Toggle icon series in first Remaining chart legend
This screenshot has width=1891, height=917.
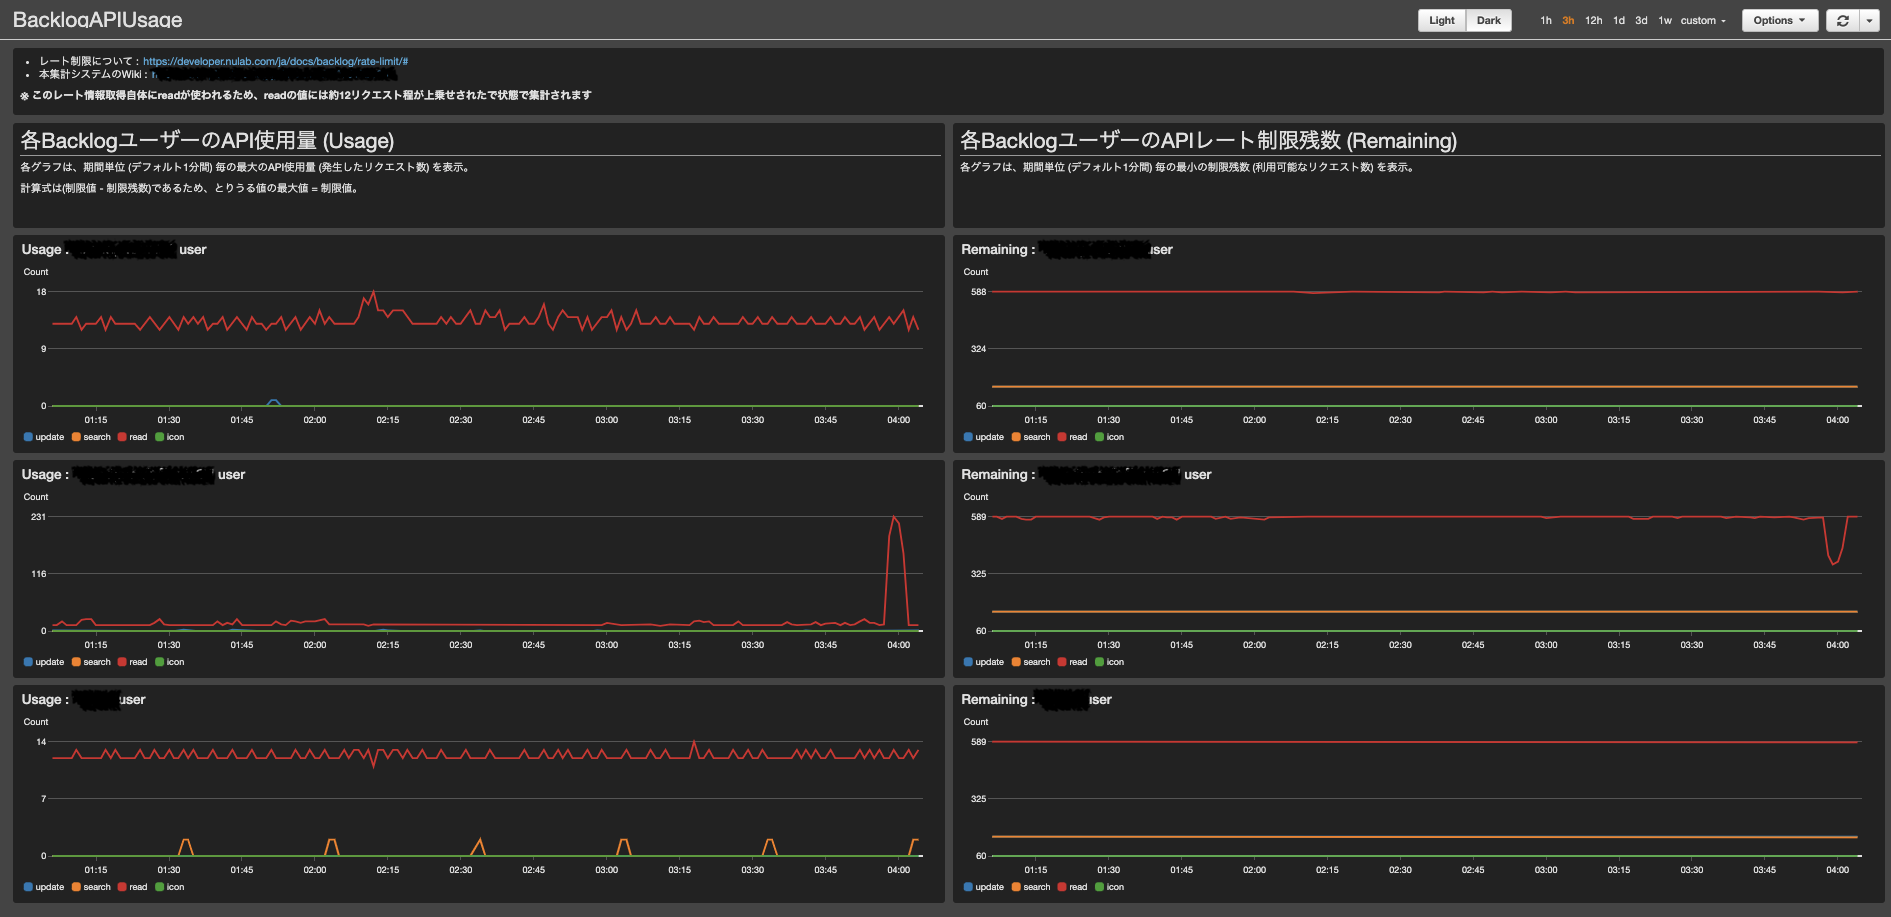tap(1109, 437)
